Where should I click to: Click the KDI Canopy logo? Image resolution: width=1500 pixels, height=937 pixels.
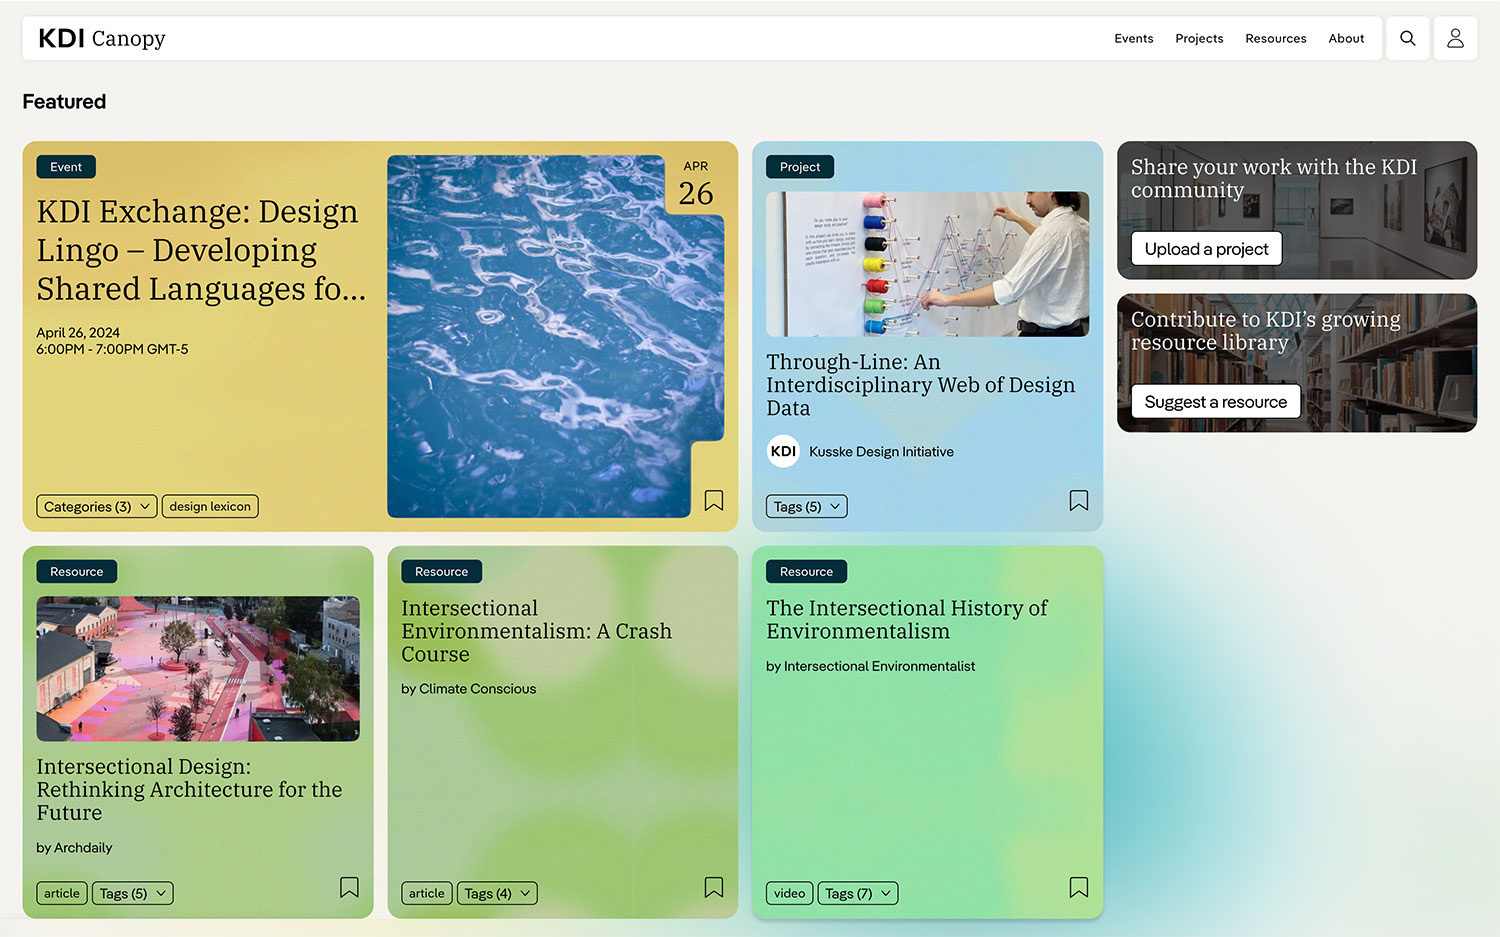coord(102,38)
